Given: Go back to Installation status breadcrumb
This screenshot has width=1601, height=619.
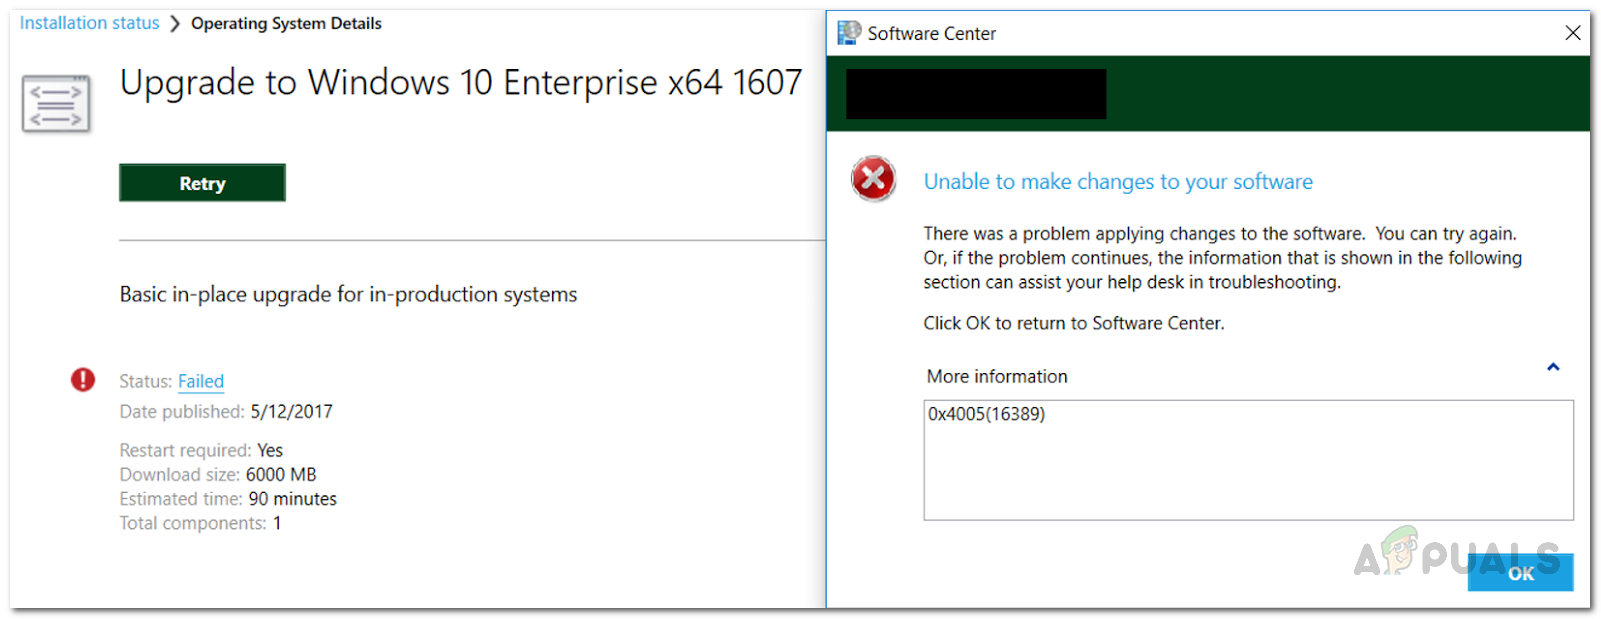Looking at the screenshot, I should [x=89, y=23].
